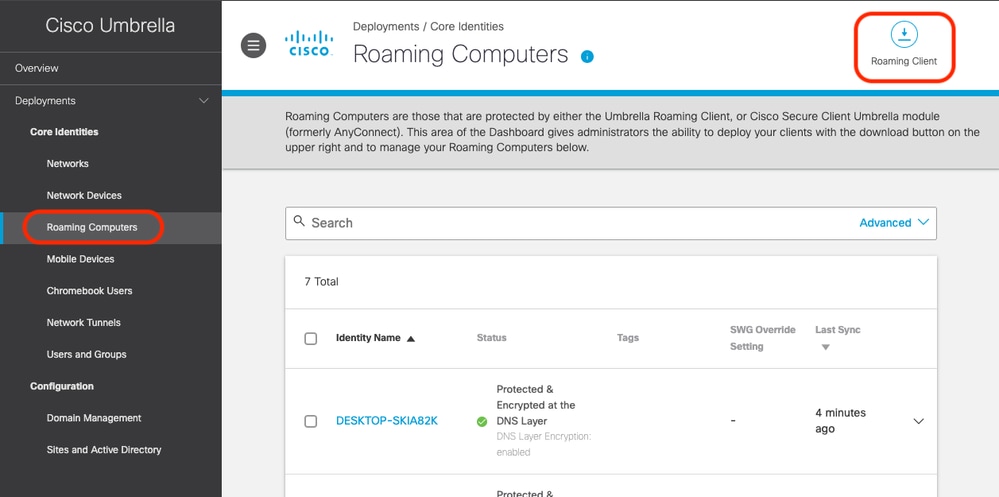Viewport: 999px width, 497px height.
Task: Click the Cisco logo
Action: coord(309,44)
